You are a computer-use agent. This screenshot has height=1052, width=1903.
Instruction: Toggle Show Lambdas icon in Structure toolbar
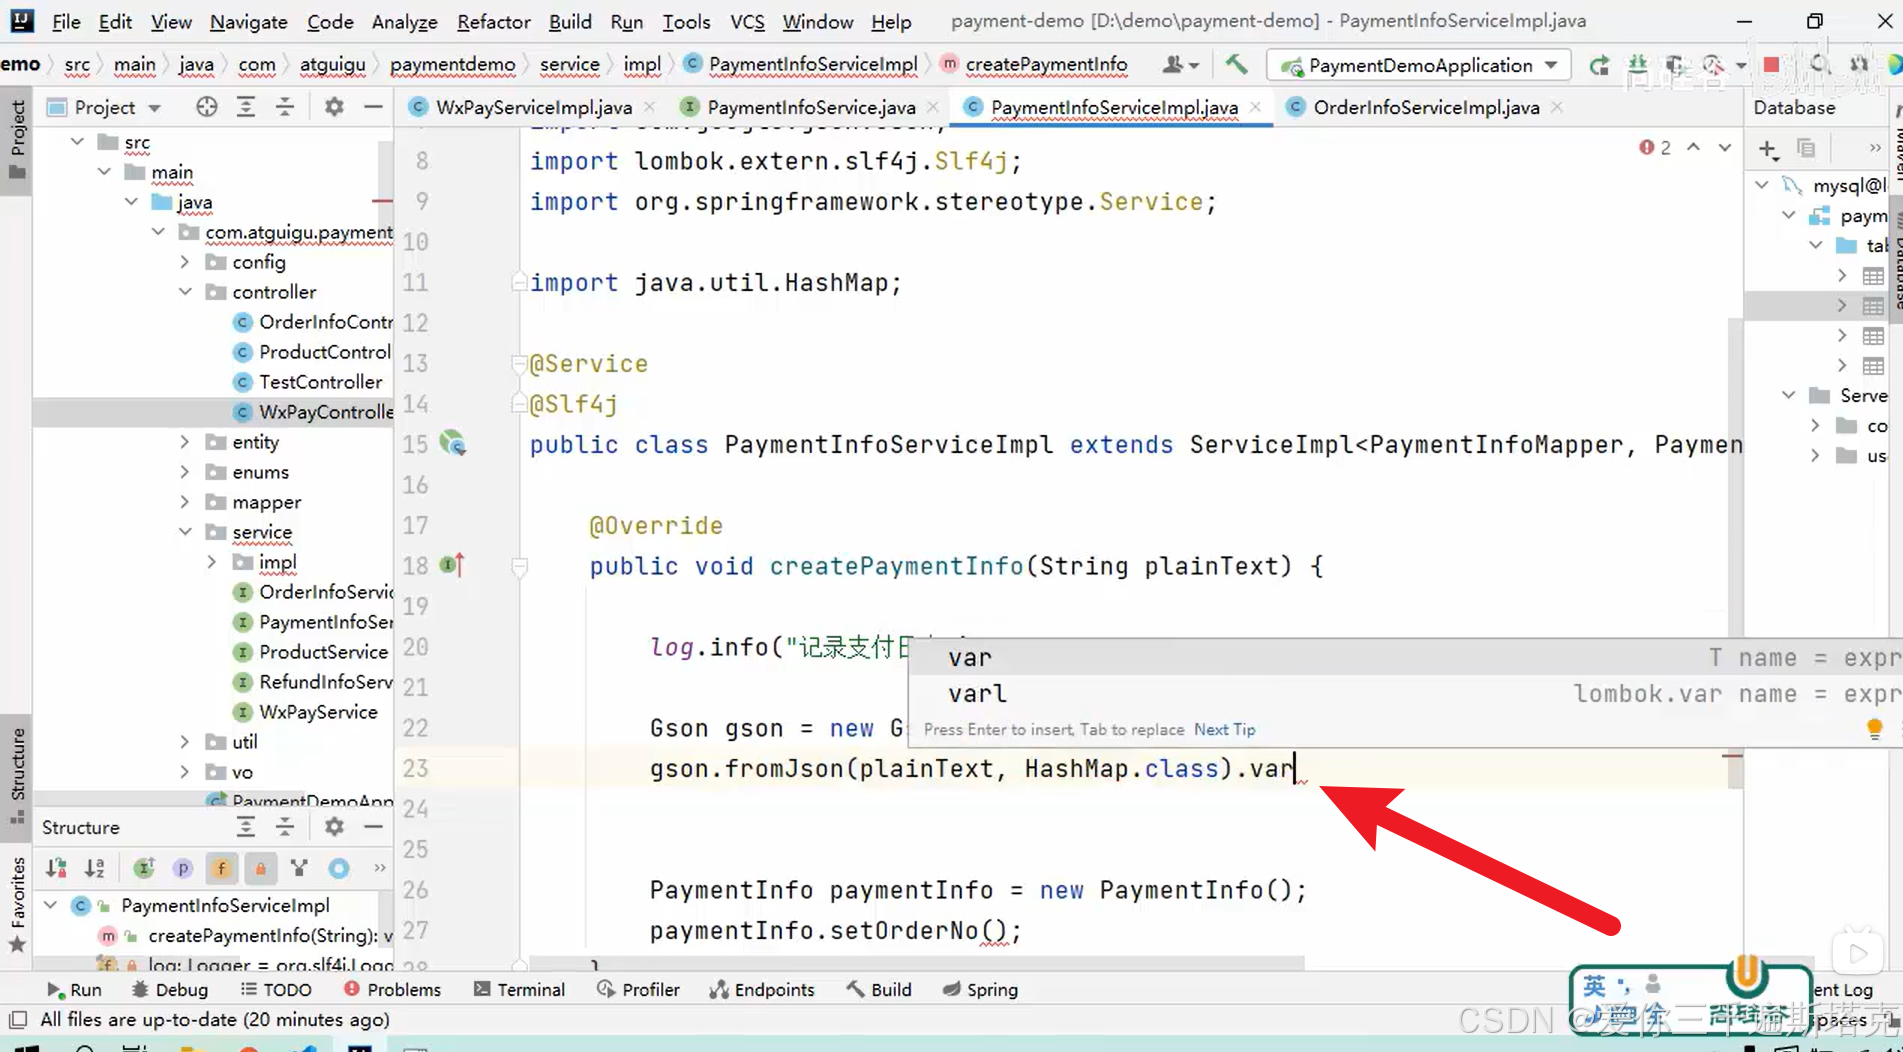point(299,868)
